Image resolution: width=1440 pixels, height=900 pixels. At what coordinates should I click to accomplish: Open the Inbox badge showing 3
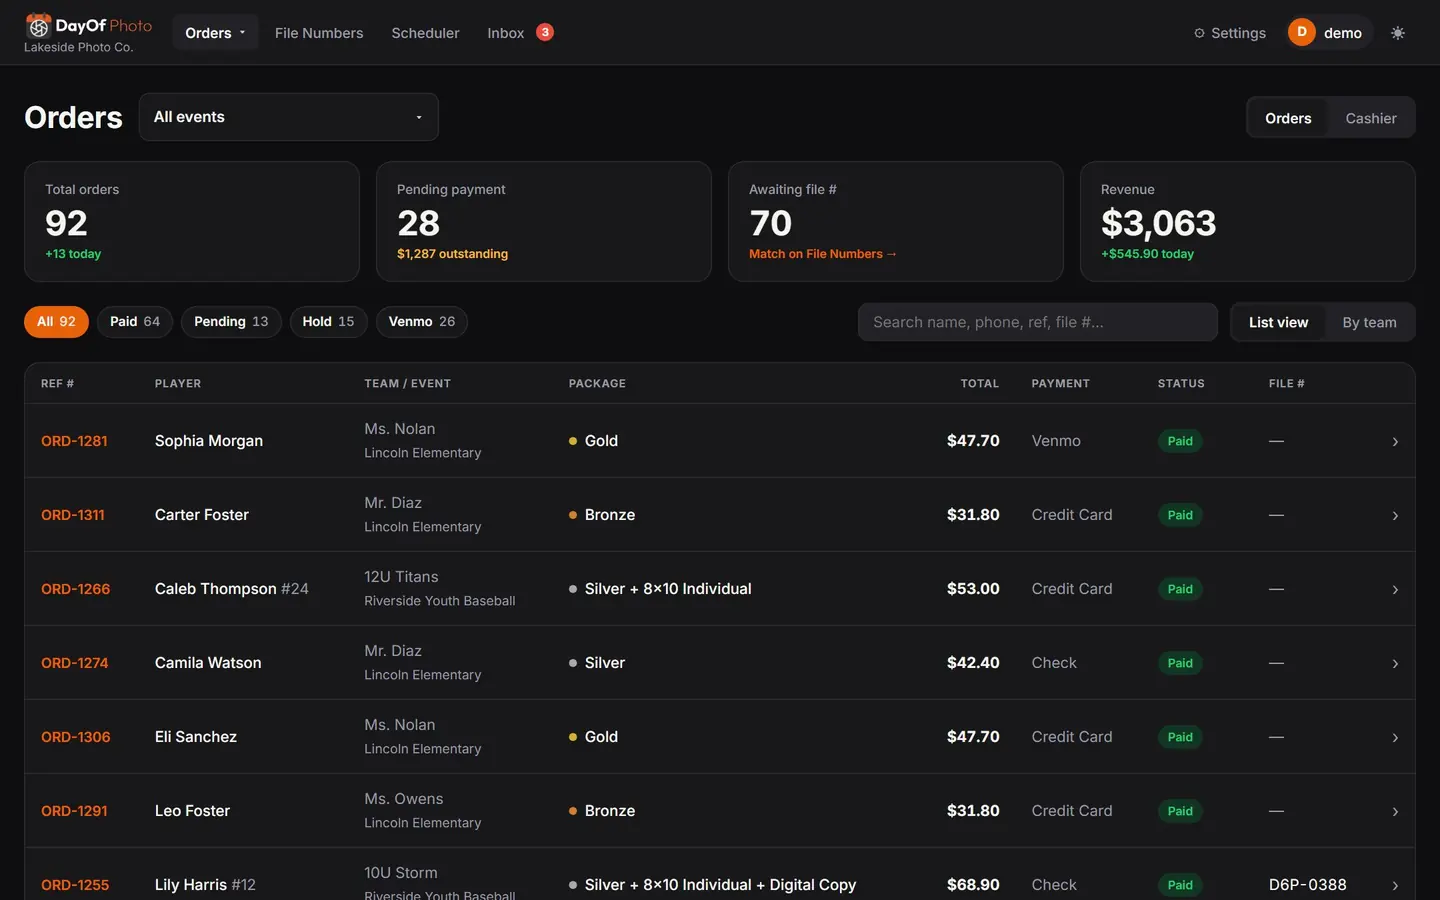(545, 32)
